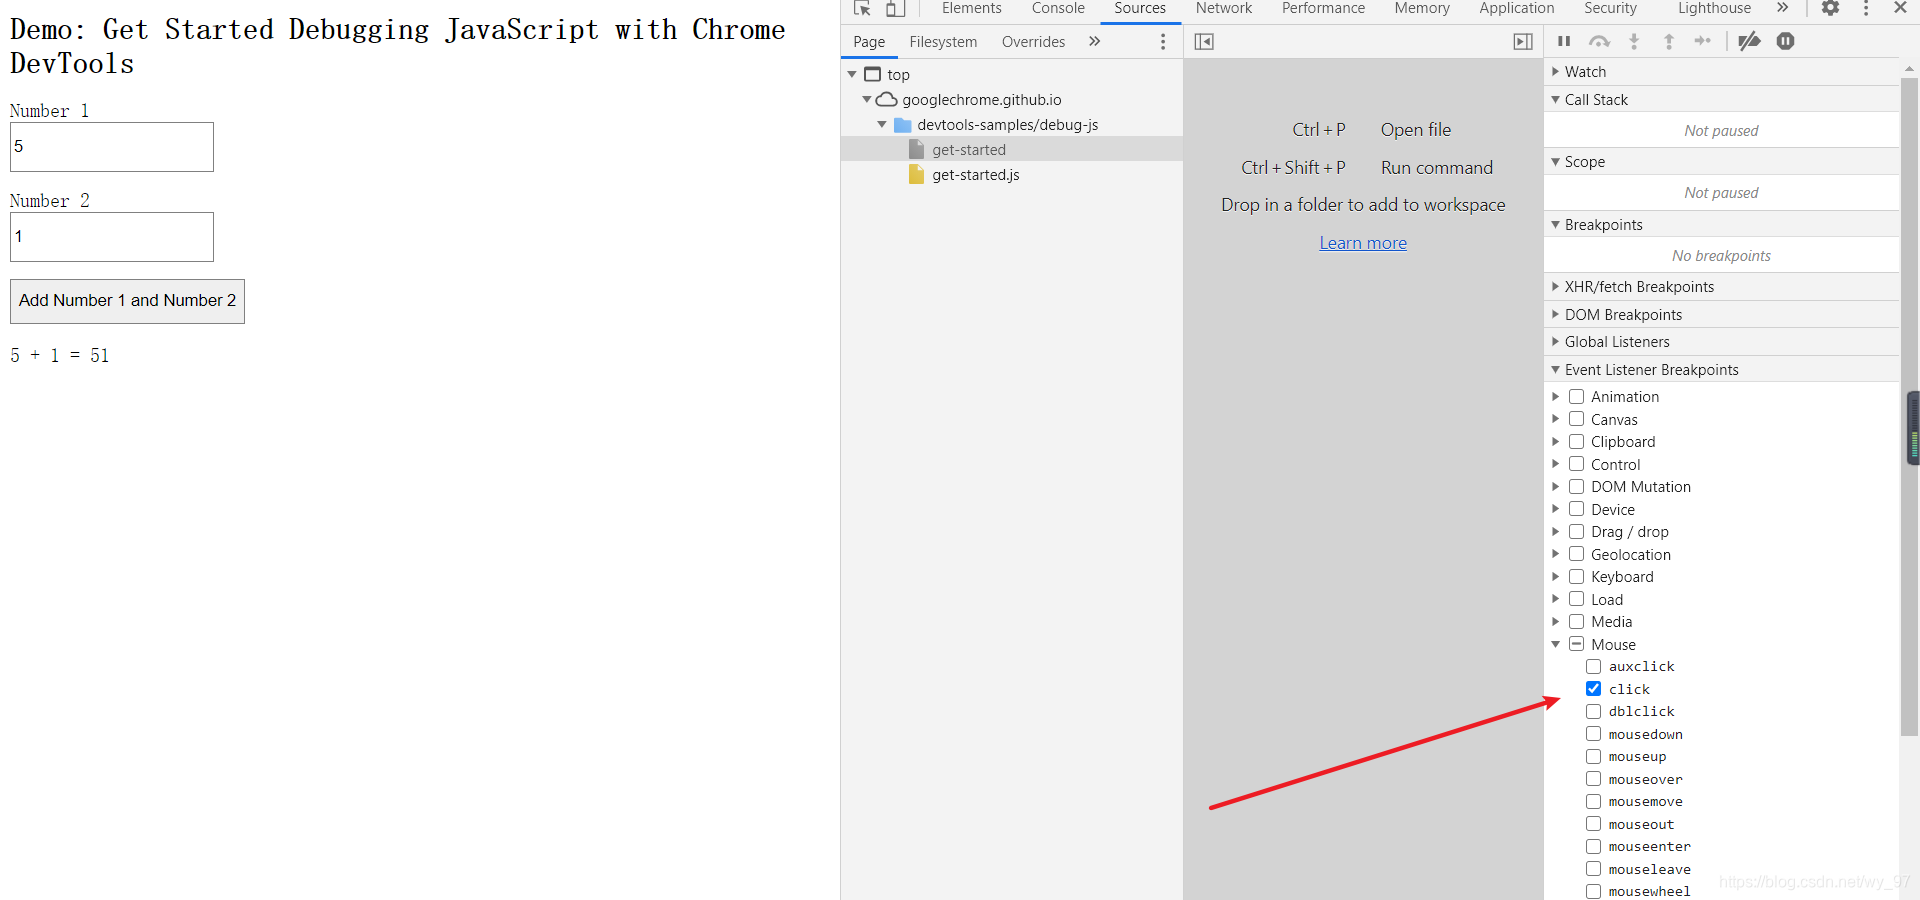
Task: Enable Animation event breakpoints checkbox
Action: coord(1576,396)
